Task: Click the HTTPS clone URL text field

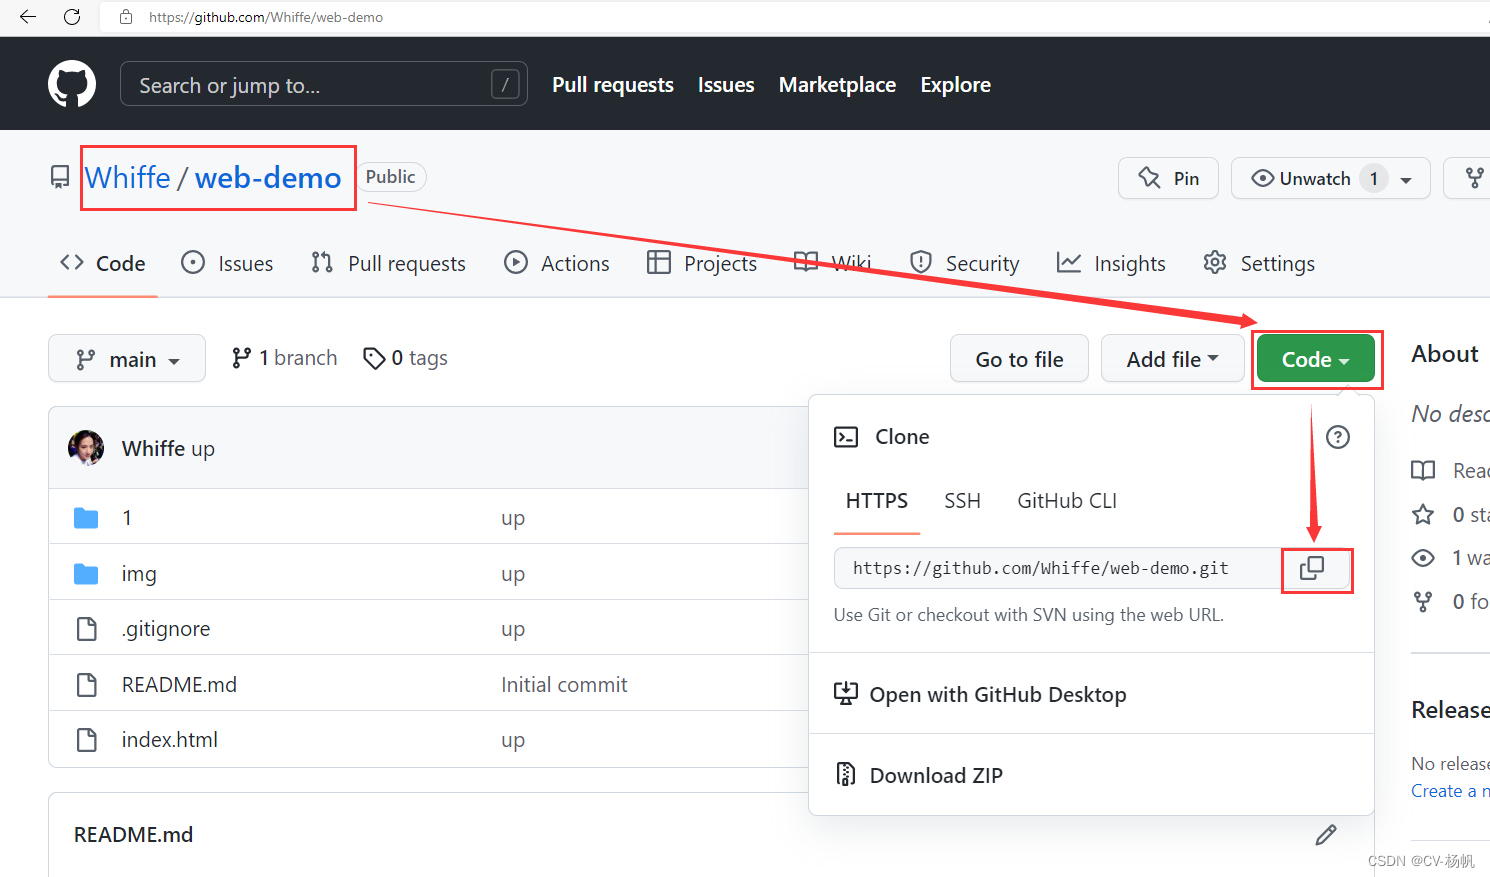Action: (1058, 568)
